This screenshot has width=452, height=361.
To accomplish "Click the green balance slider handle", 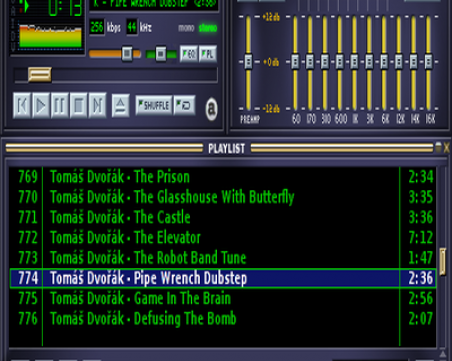I will tap(161, 53).
